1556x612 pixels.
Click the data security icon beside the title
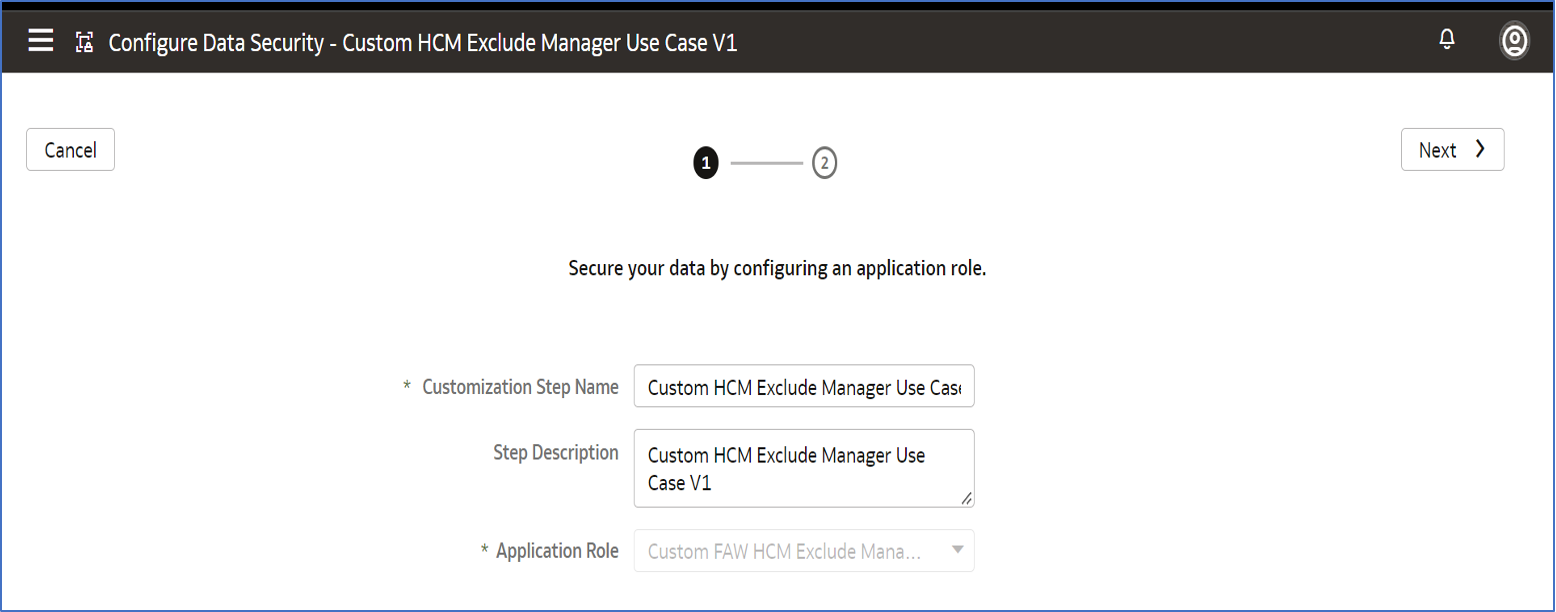point(85,42)
